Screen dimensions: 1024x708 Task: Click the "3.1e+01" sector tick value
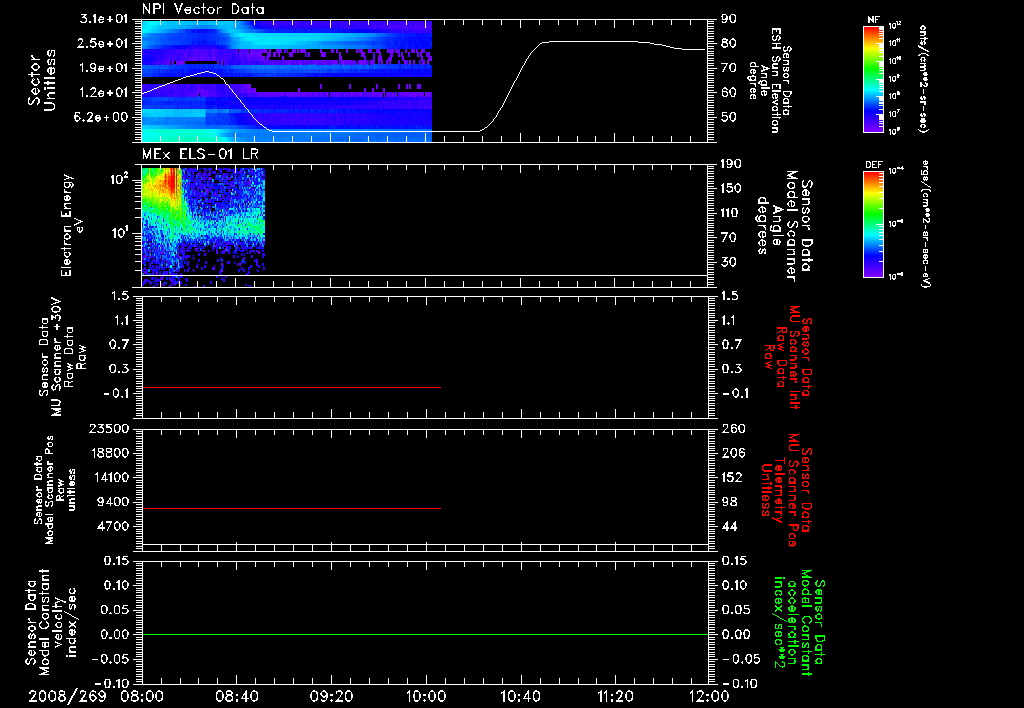(x=104, y=19)
